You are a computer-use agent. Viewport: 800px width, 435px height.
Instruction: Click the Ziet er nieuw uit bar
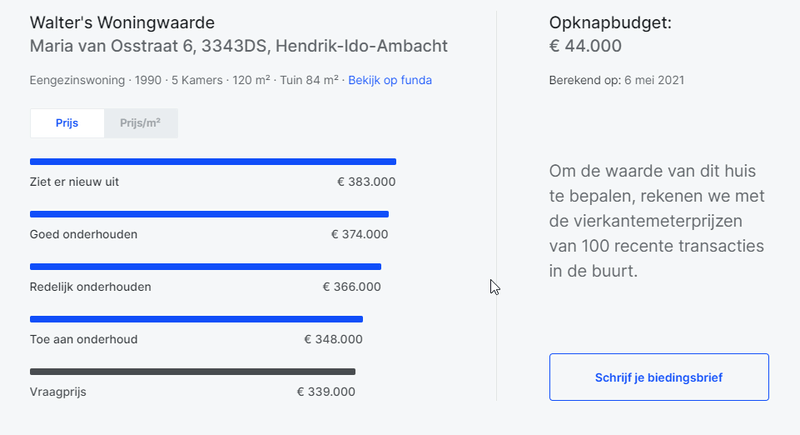[x=213, y=161]
